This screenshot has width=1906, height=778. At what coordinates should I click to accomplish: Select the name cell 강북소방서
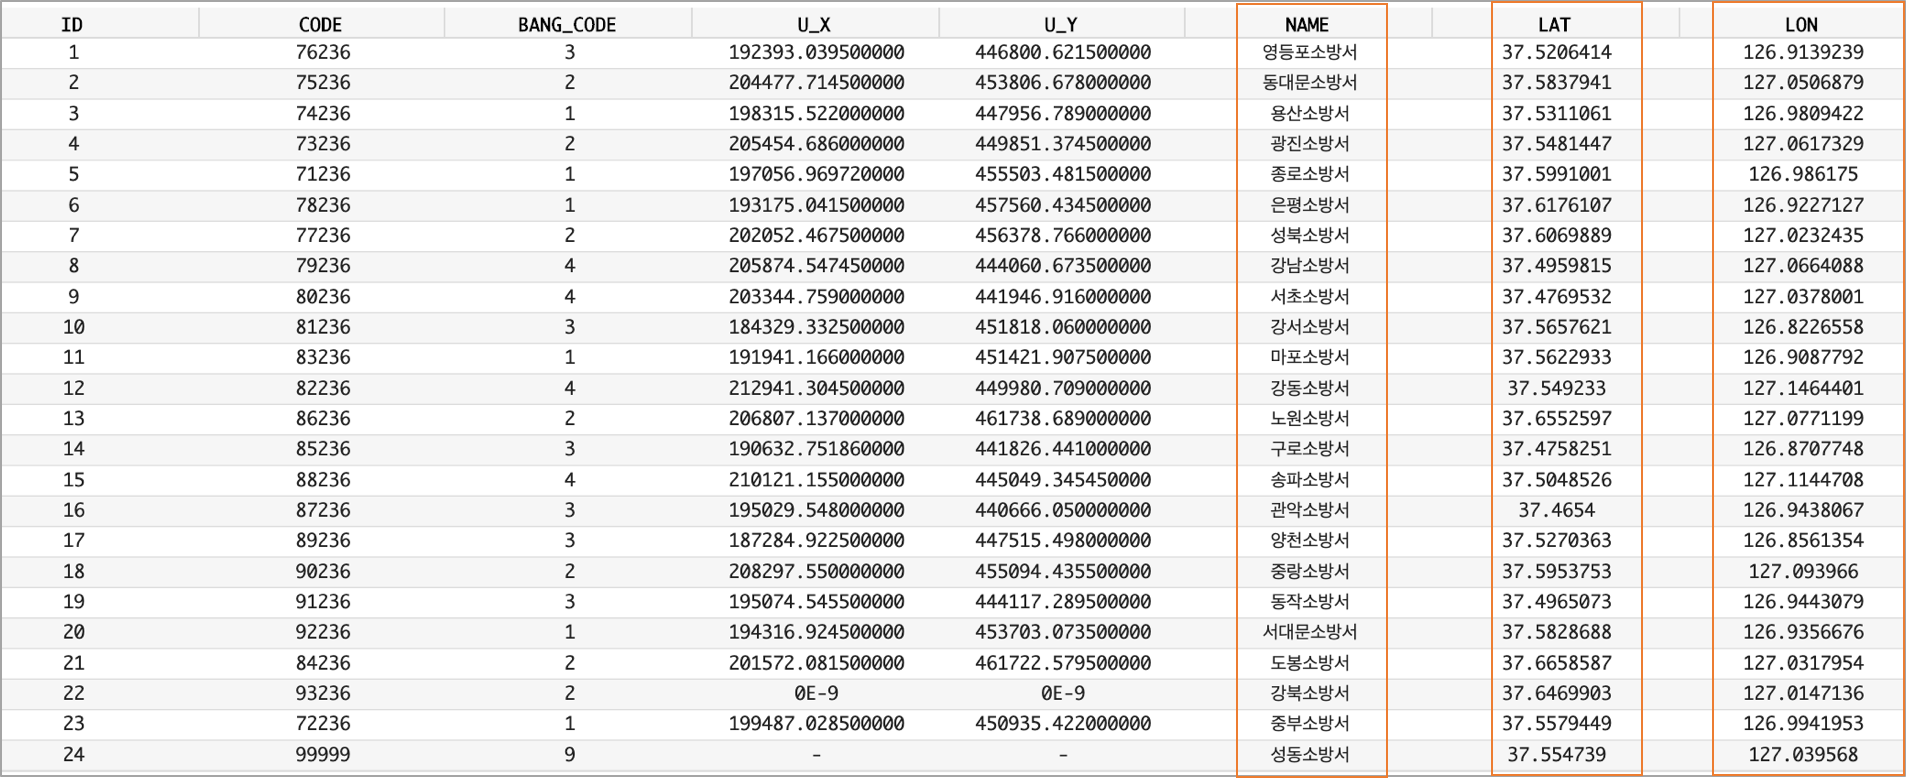coord(1310,693)
